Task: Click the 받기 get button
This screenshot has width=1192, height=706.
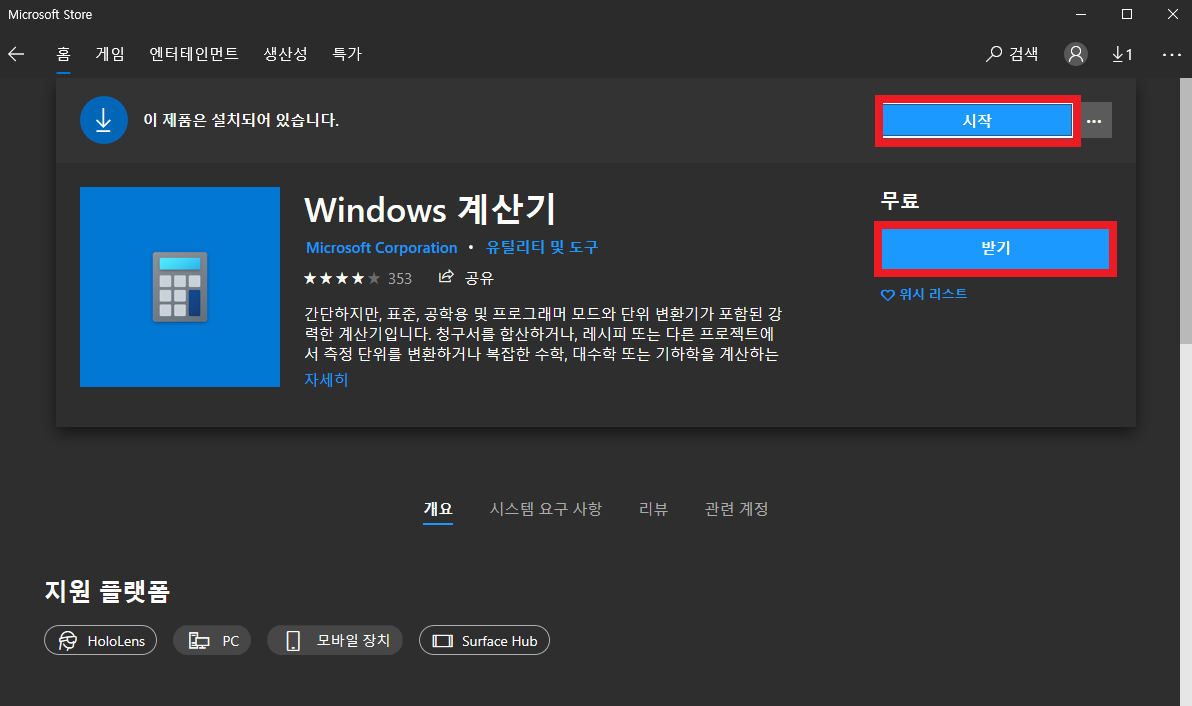Action: click(x=995, y=248)
